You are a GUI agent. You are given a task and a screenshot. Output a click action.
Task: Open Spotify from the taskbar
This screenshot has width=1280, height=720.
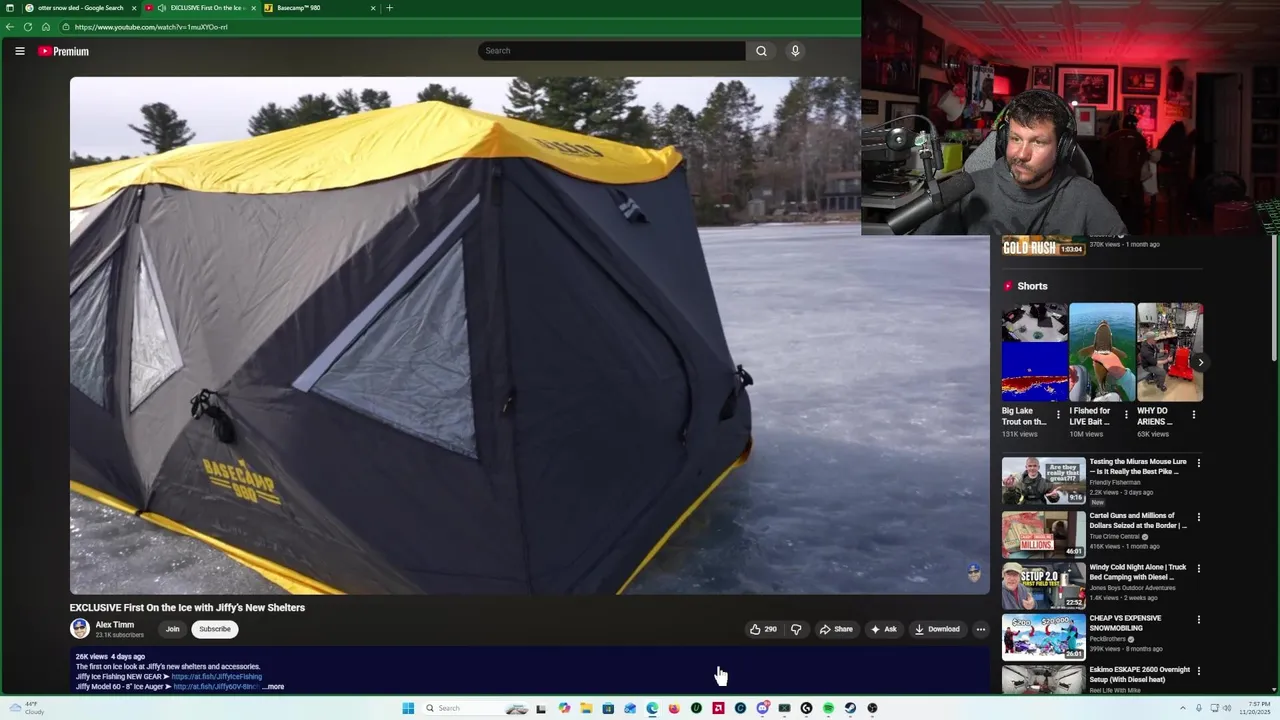point(828,708)
